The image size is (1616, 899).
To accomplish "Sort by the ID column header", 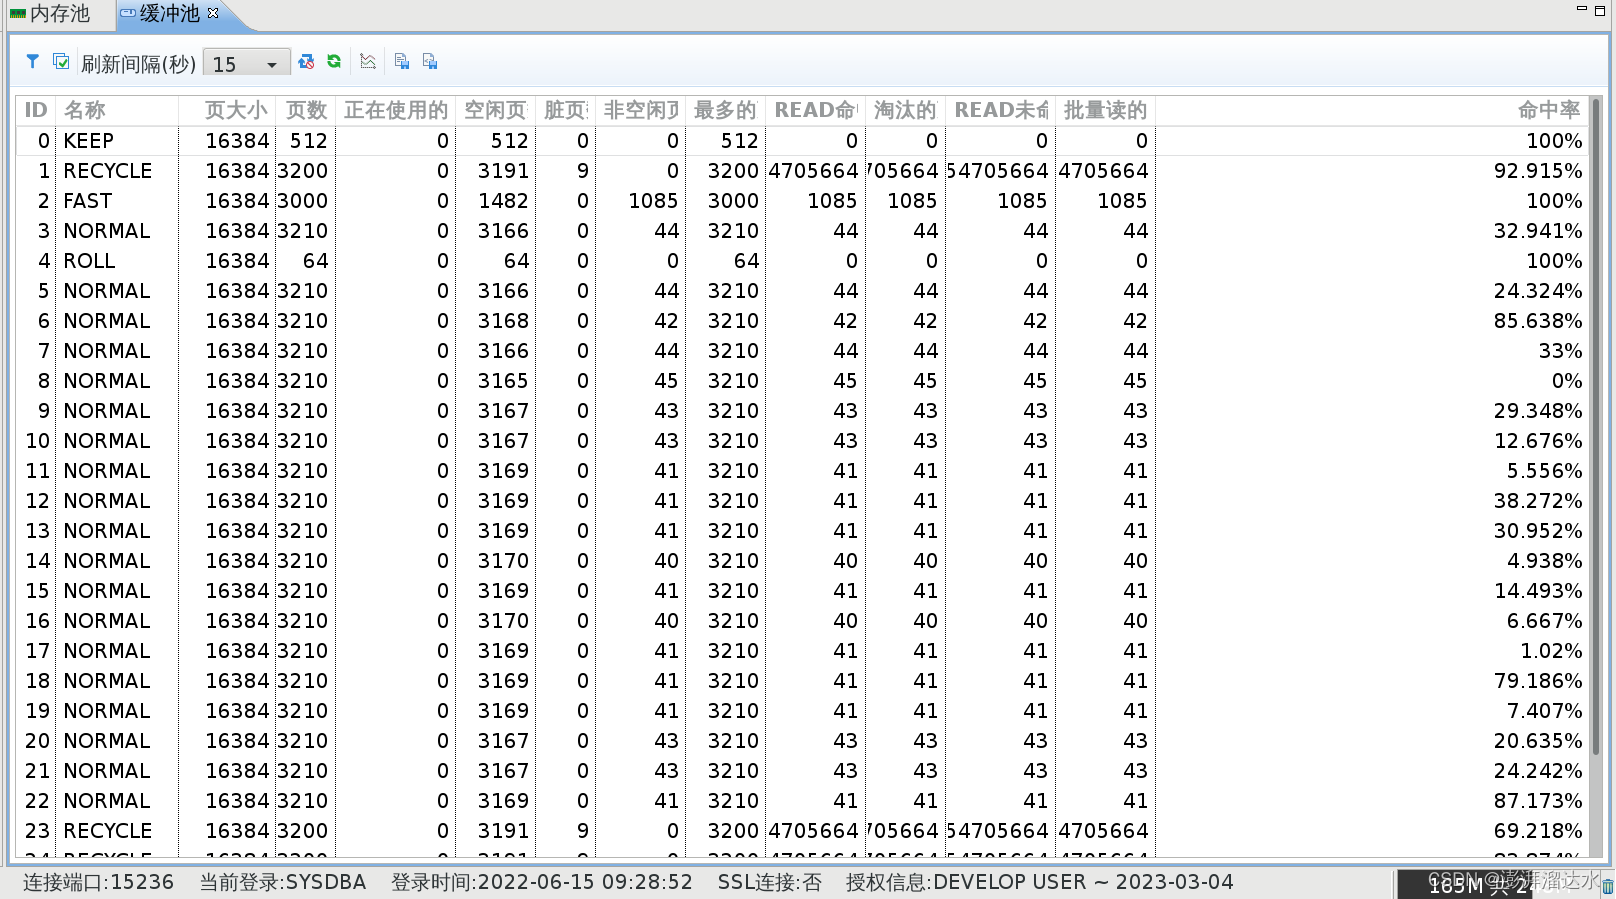I will coord(36,110).
